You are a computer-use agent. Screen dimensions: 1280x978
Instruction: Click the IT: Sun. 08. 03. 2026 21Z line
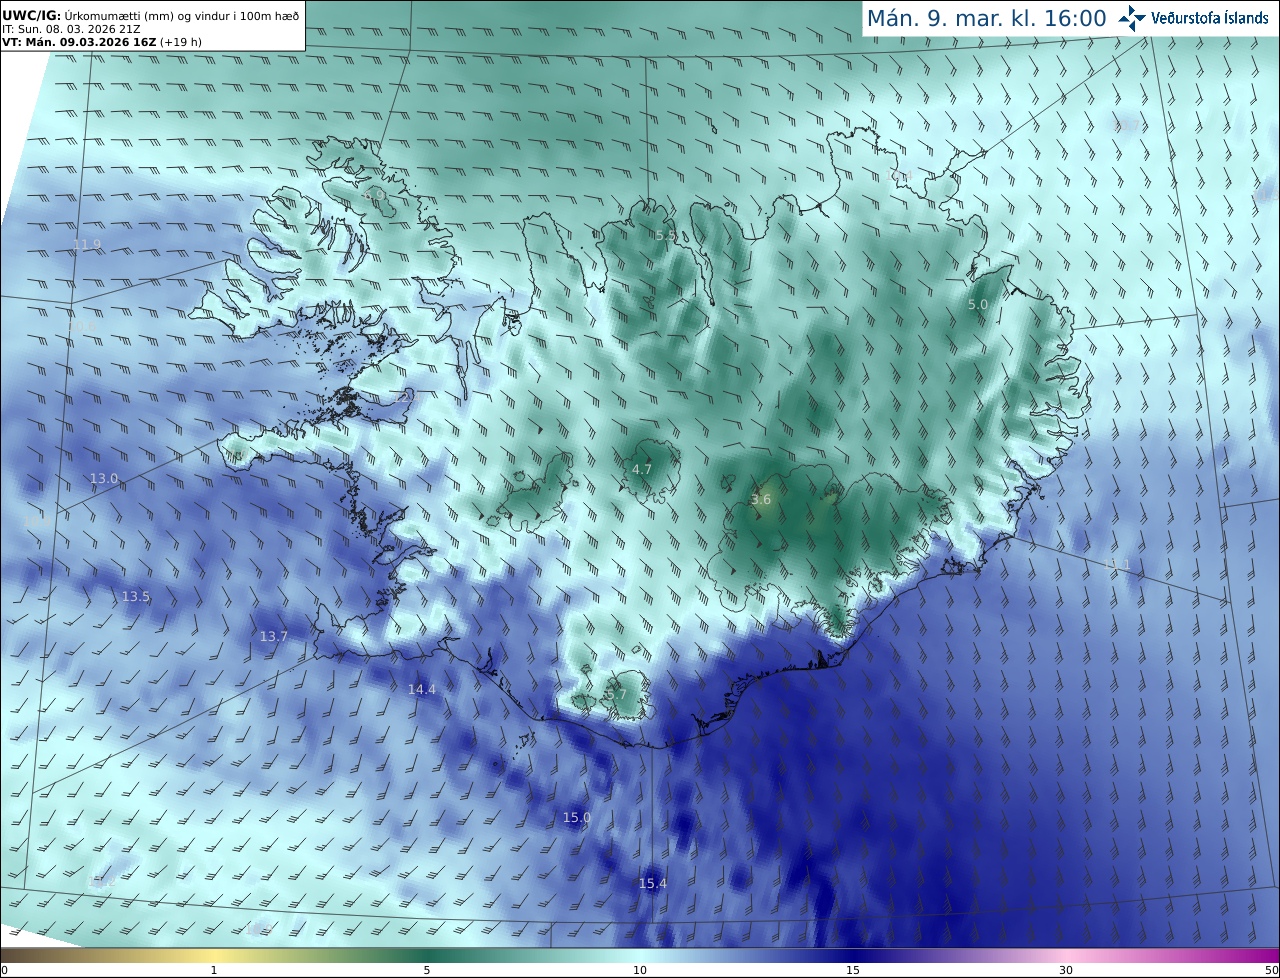click(71, 29)
